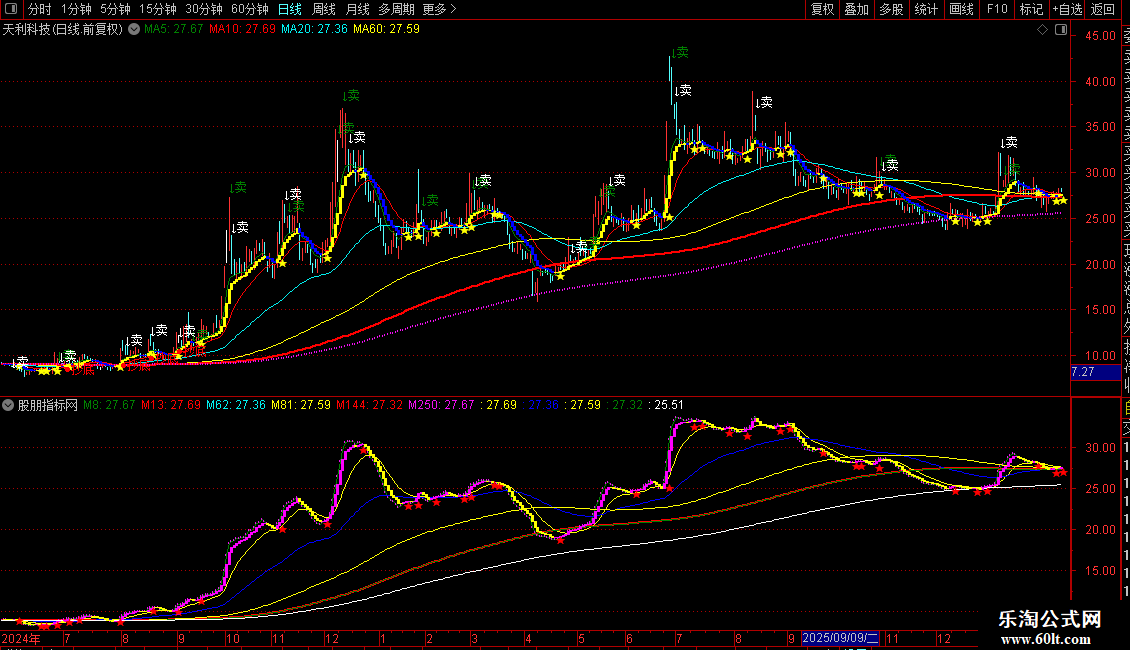Open the 多股 multi-stock view
The width and height of the screenshot is (1130, 650).
click(891, 9)
